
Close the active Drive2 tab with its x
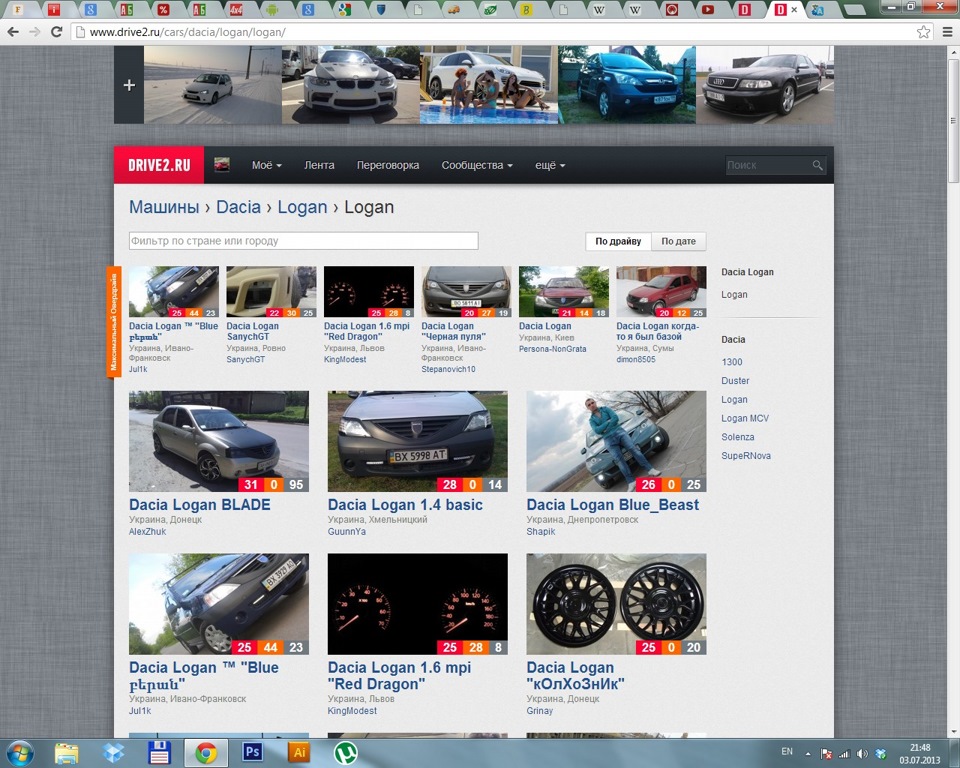[794, 10]
